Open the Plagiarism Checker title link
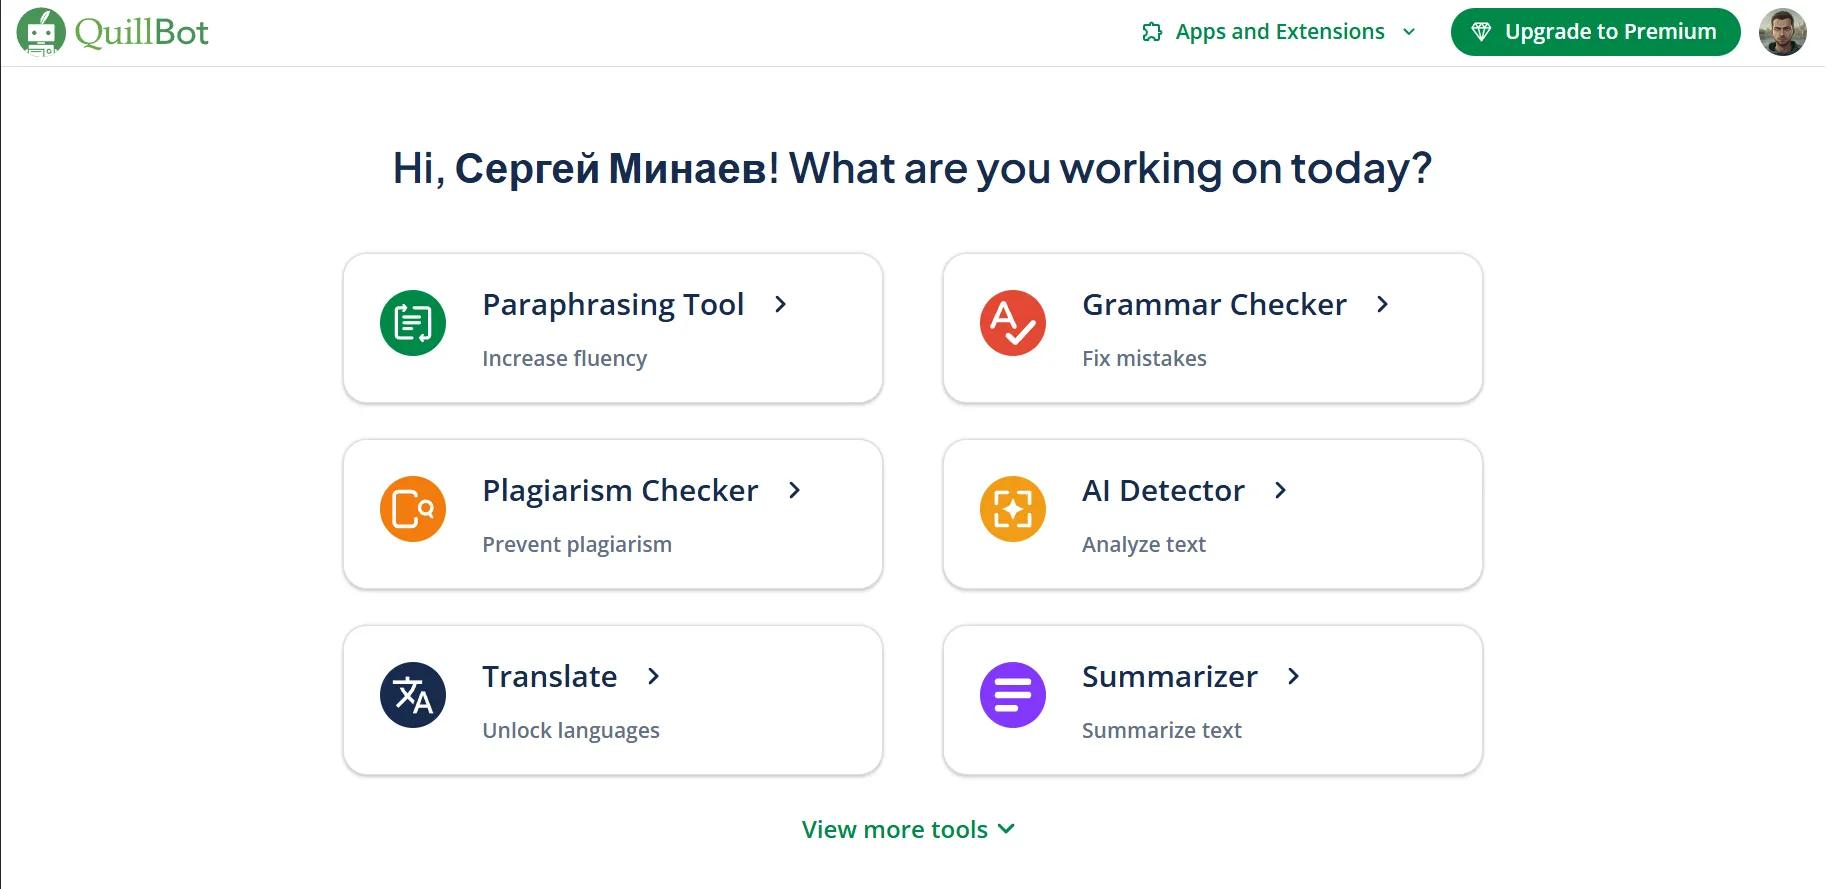 [x=620, y=491]
